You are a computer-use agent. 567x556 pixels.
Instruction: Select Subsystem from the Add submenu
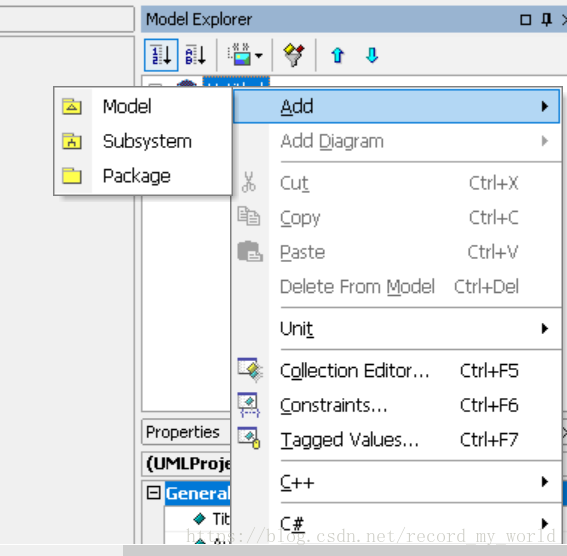pyautogui.click(x=143, y=141)
